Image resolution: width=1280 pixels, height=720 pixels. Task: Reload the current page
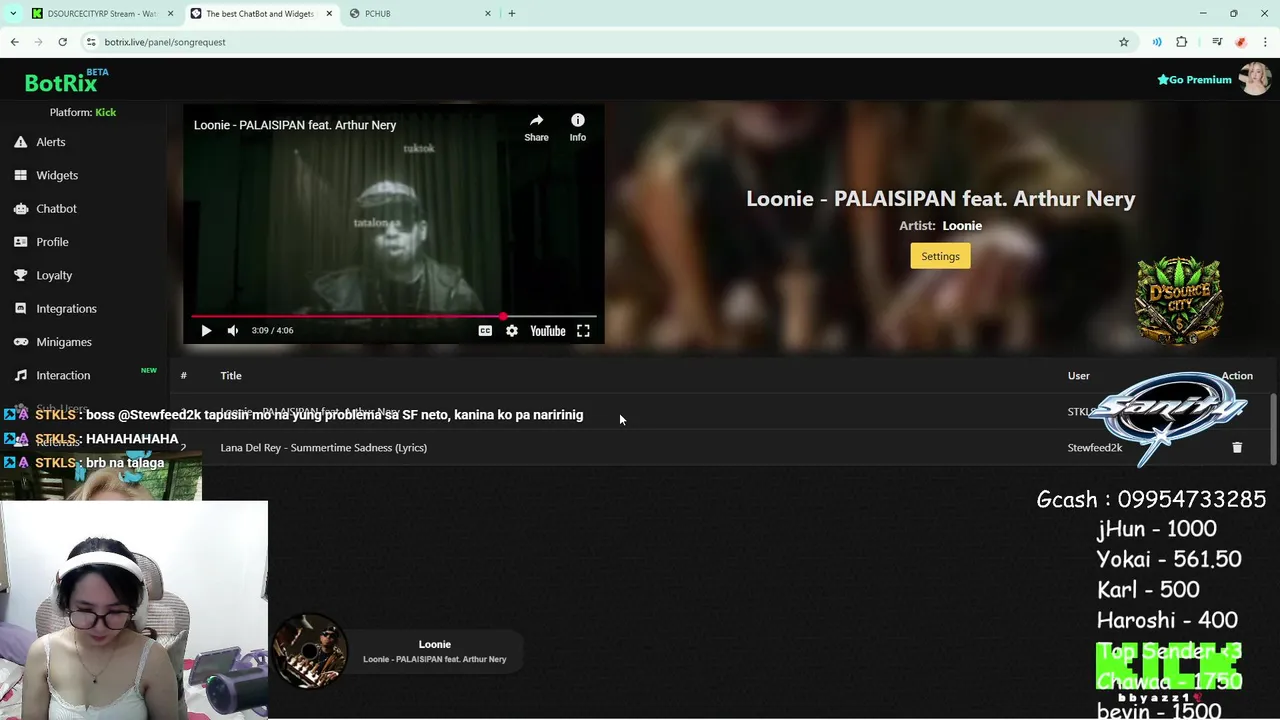tap(62, 42)
